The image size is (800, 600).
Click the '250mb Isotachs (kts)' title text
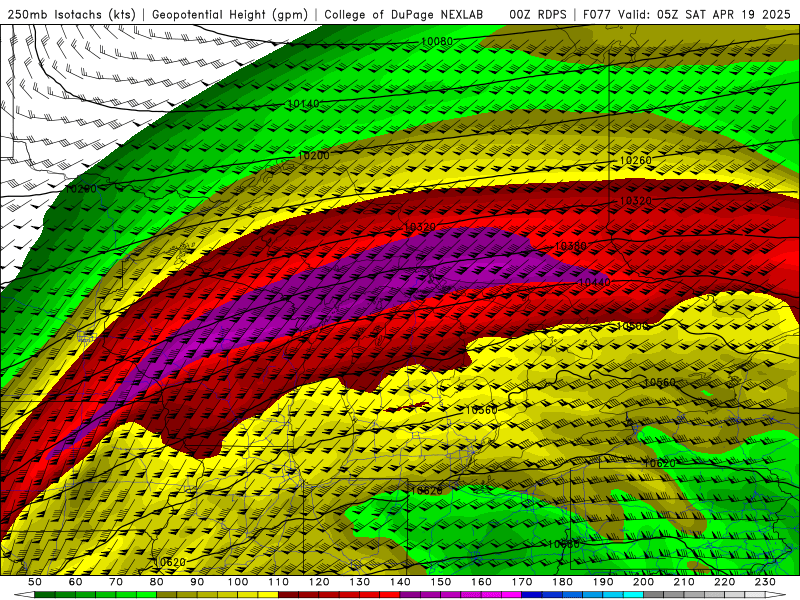coord(72,15)
